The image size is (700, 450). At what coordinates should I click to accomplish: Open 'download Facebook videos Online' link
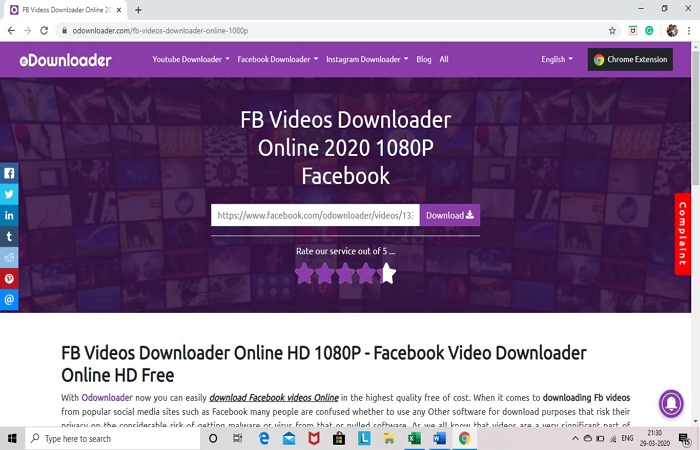(274, 397)
